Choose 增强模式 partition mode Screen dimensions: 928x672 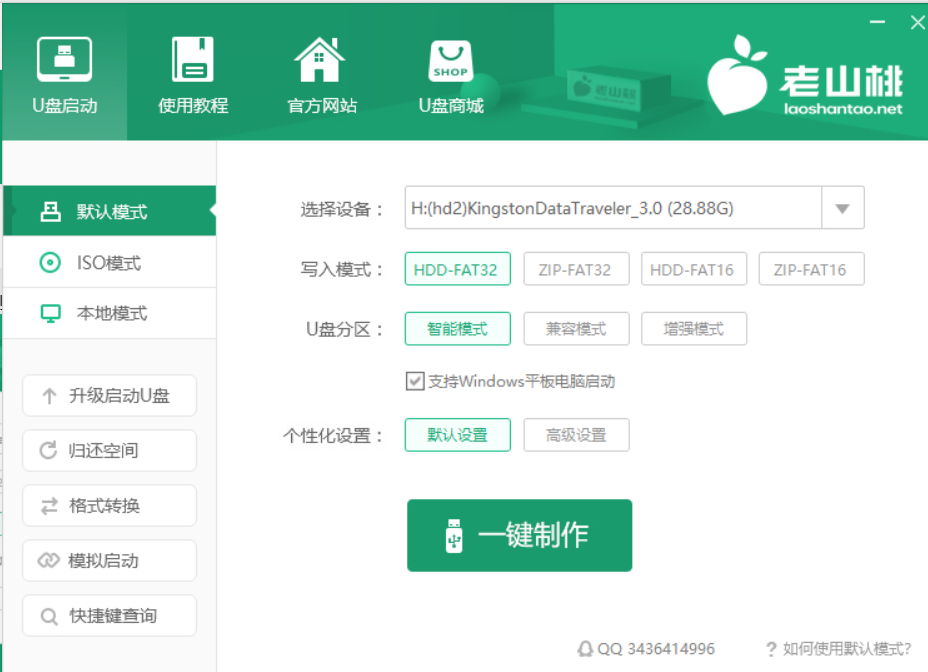(x=694, y=328)
